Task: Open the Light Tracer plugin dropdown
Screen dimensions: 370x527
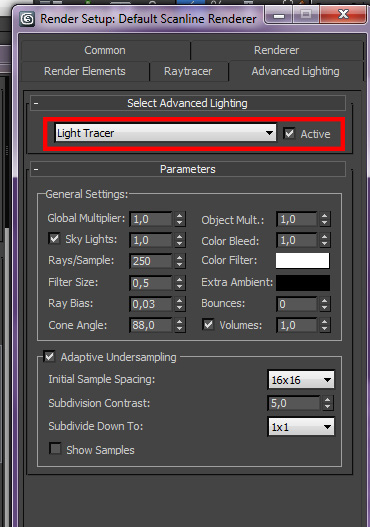Action: tap(166, 133)
